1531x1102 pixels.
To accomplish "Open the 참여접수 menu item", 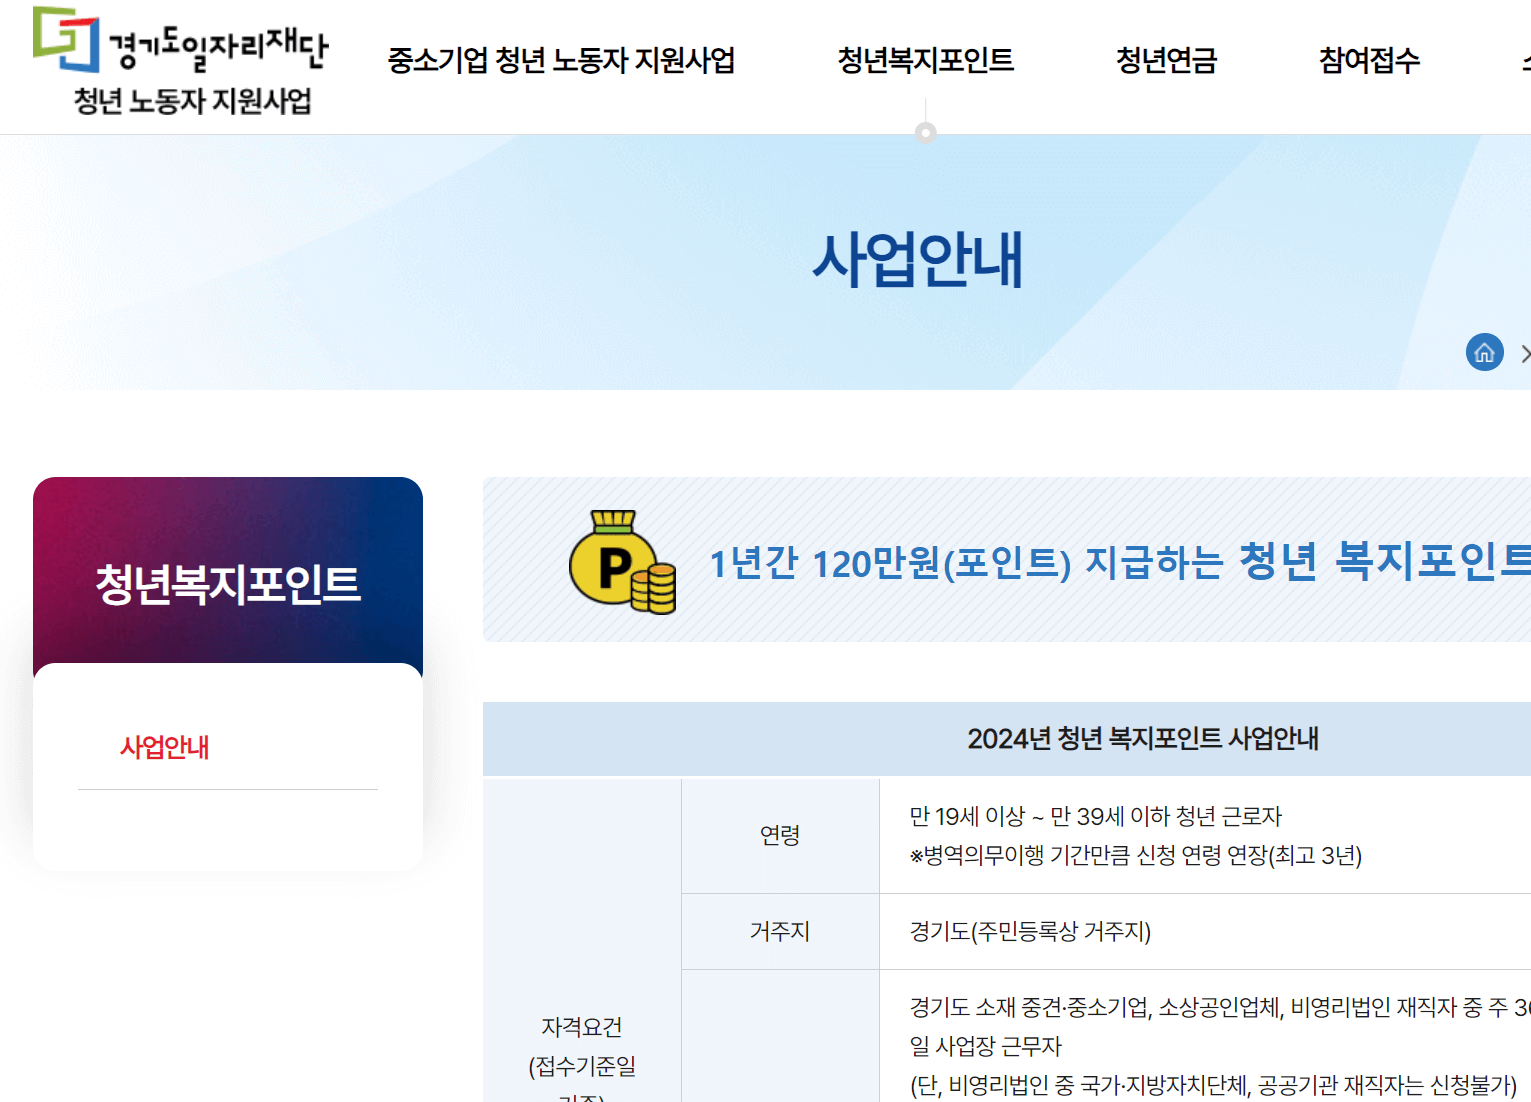I will point(1368,61).
